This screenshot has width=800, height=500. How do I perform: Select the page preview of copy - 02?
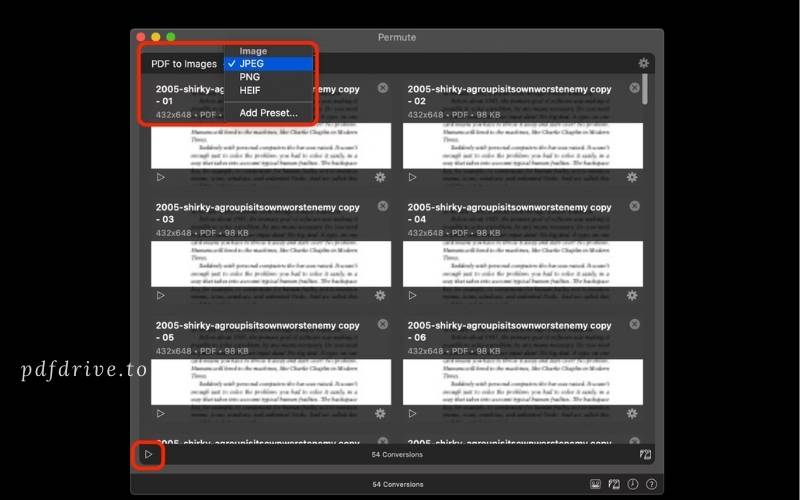(x=522, y=146)
